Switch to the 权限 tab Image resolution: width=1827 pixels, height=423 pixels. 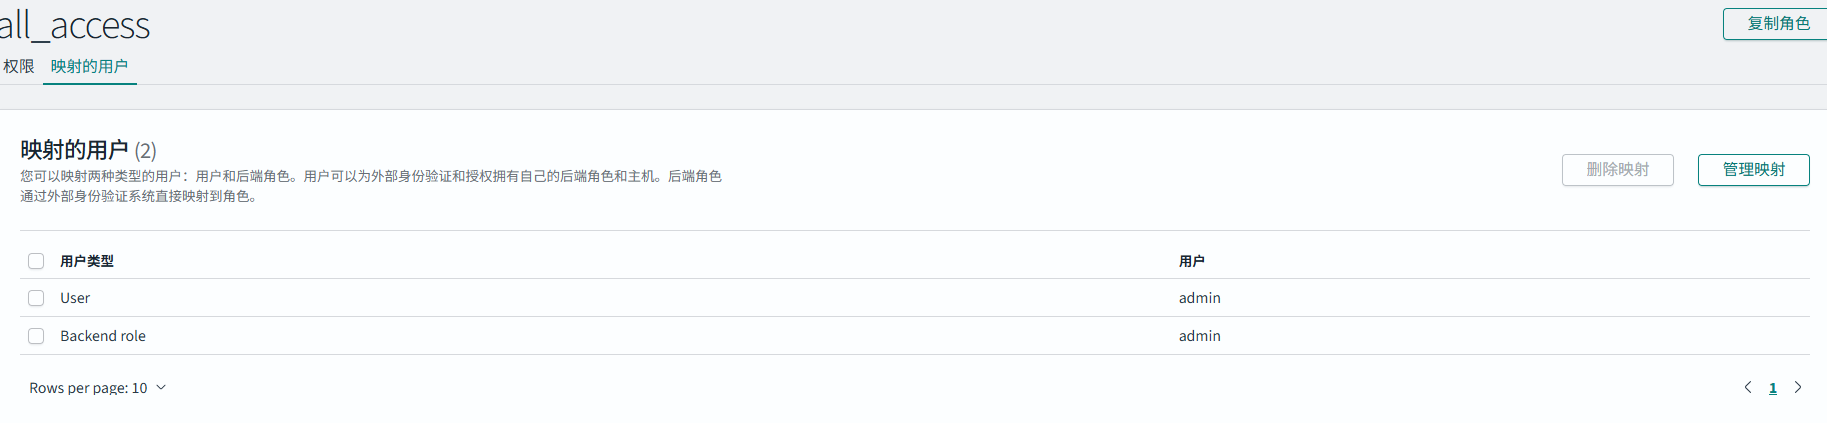point(19,67)
